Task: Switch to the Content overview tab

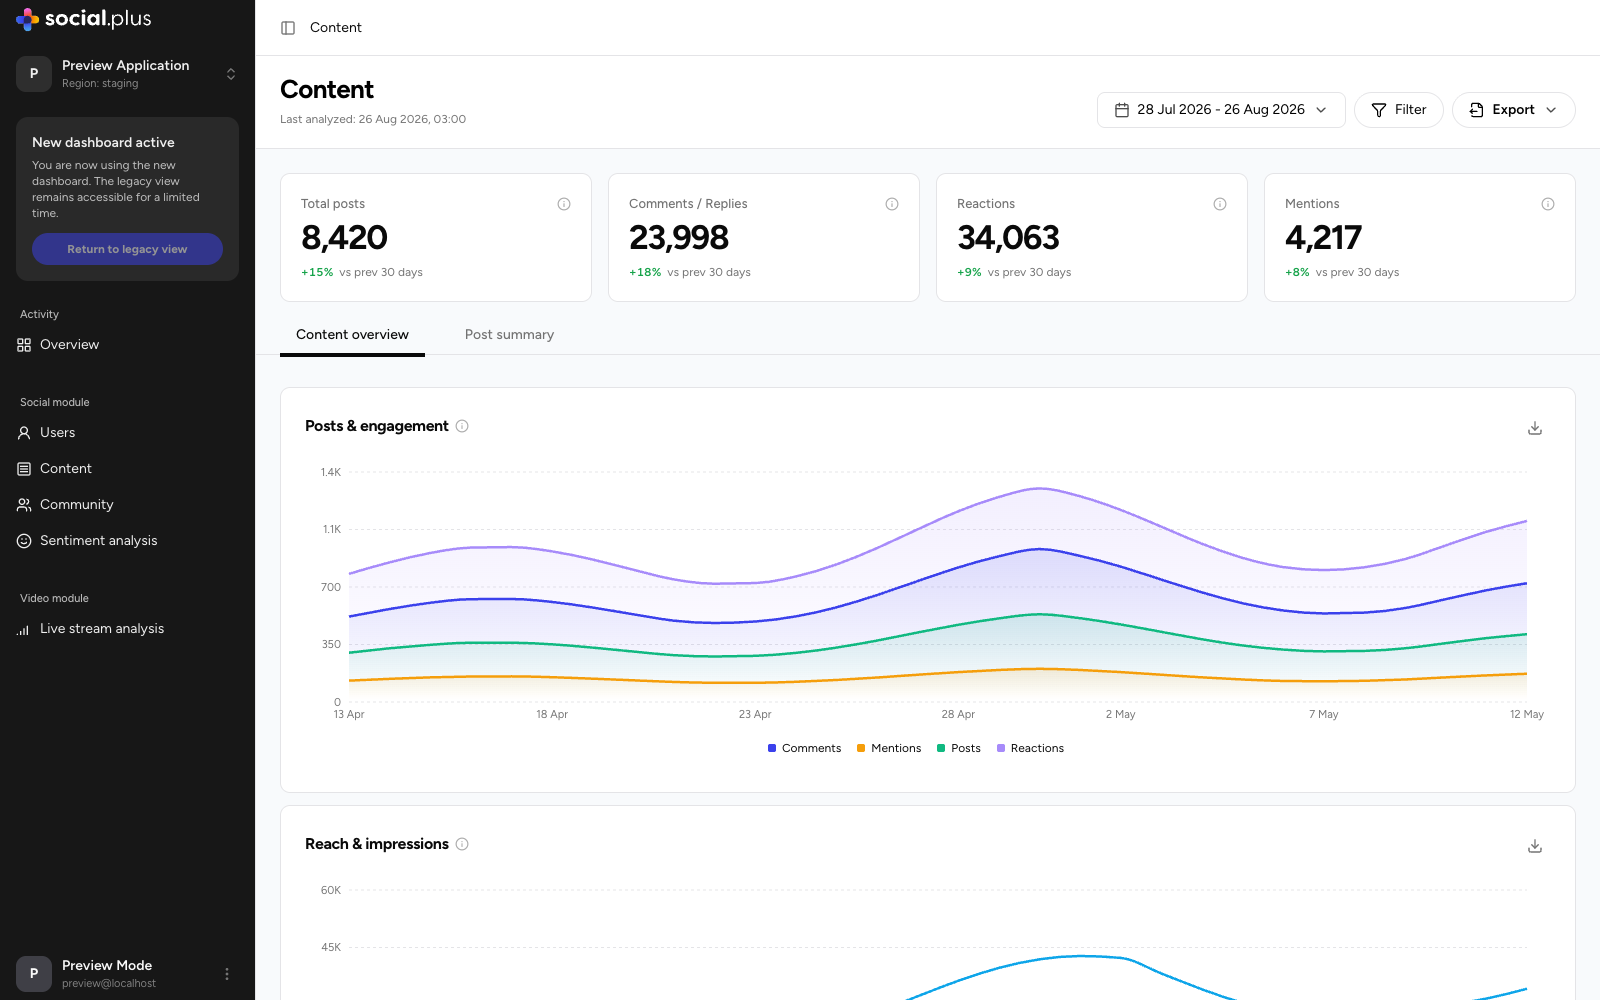Action: coord(352,335)
